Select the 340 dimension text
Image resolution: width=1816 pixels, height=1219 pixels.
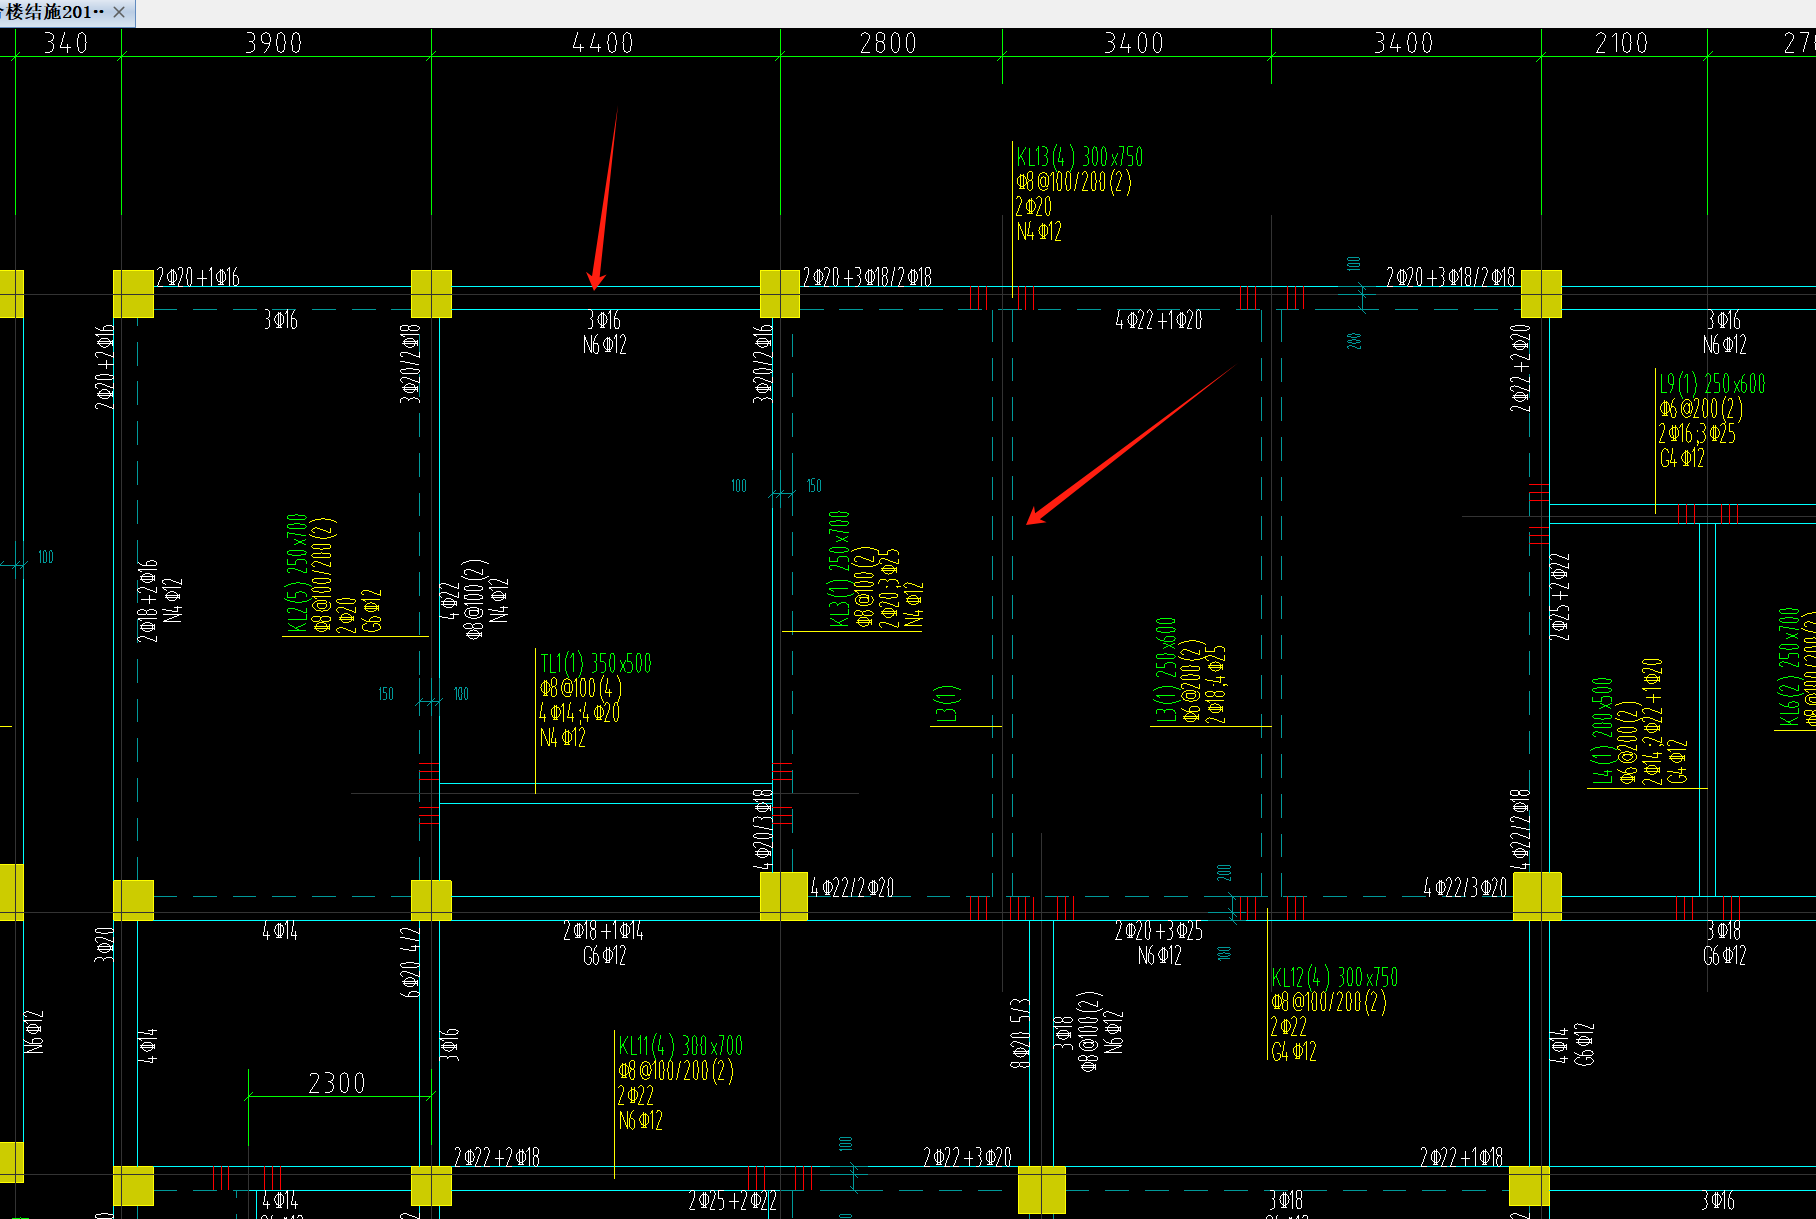66,43
